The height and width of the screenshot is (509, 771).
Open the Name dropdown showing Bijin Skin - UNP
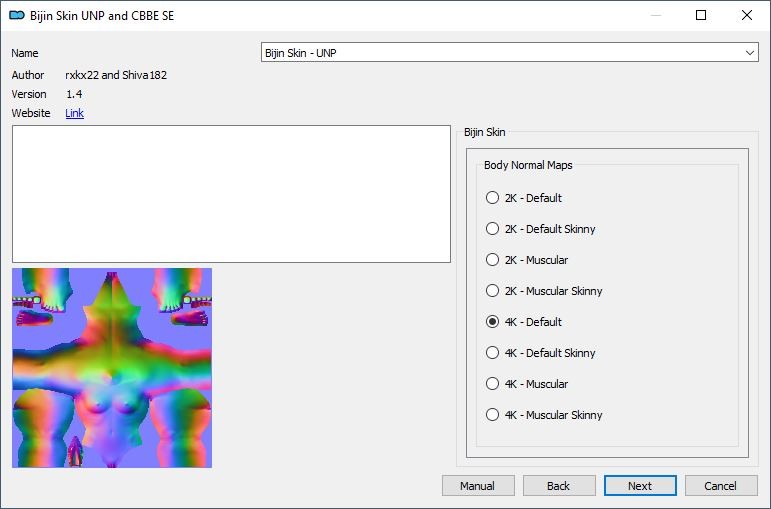pos(509,53)
